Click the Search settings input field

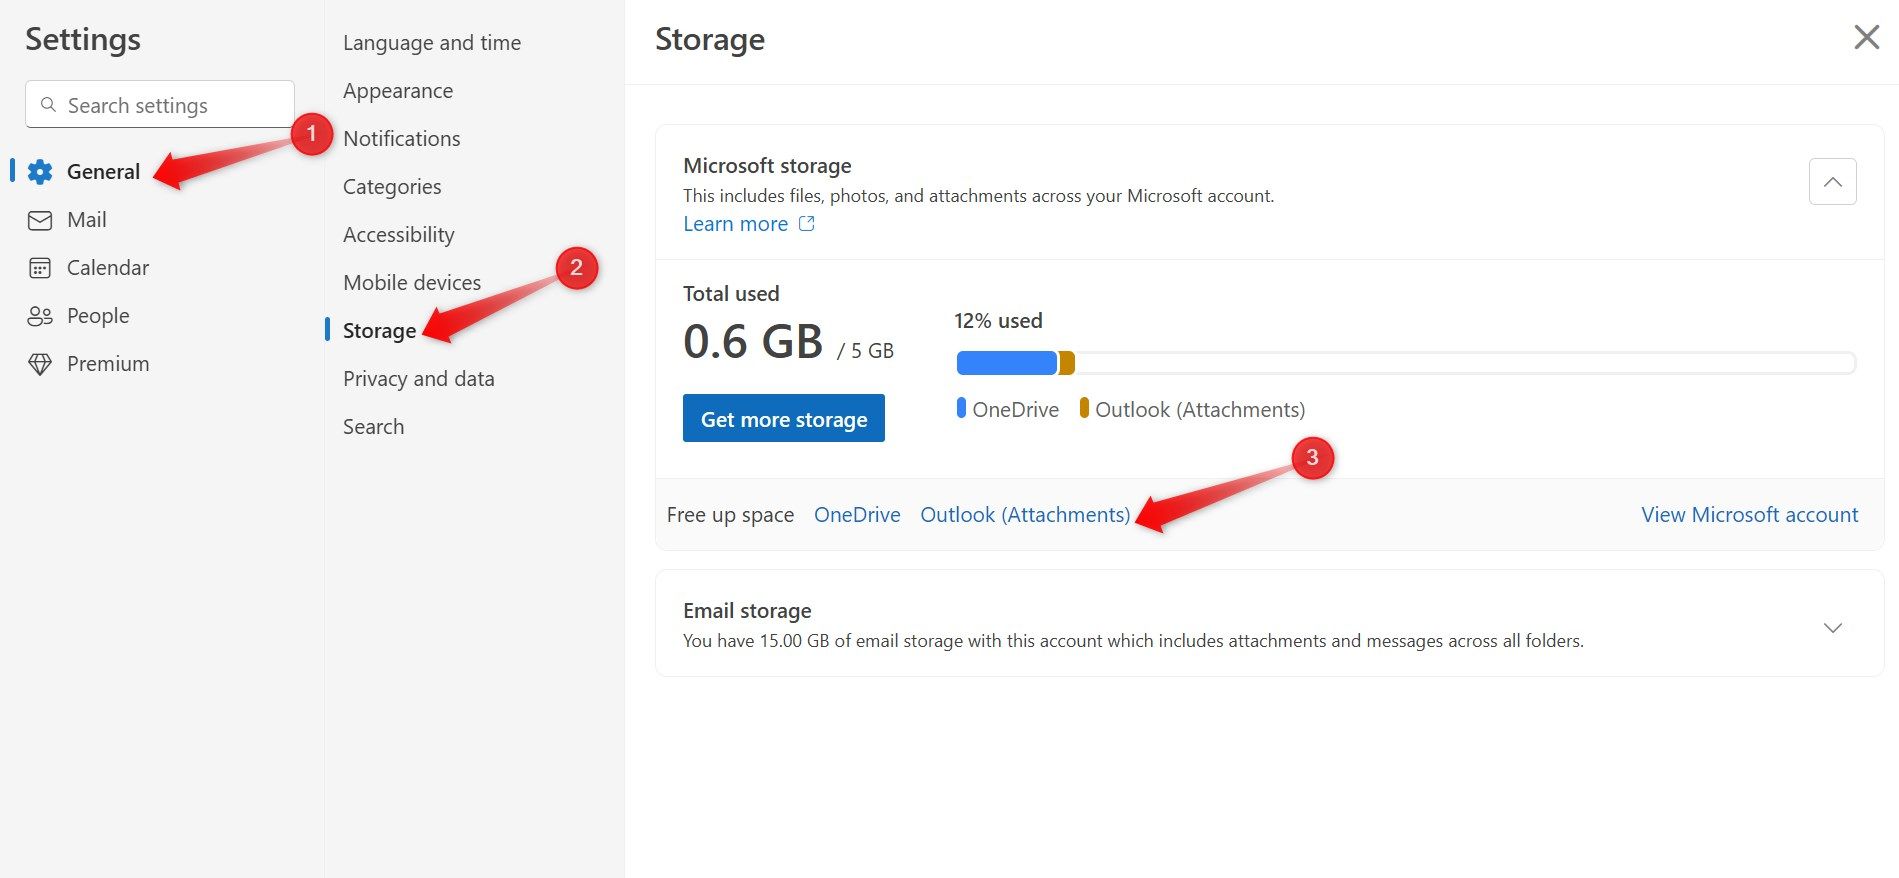click(170, 105)
